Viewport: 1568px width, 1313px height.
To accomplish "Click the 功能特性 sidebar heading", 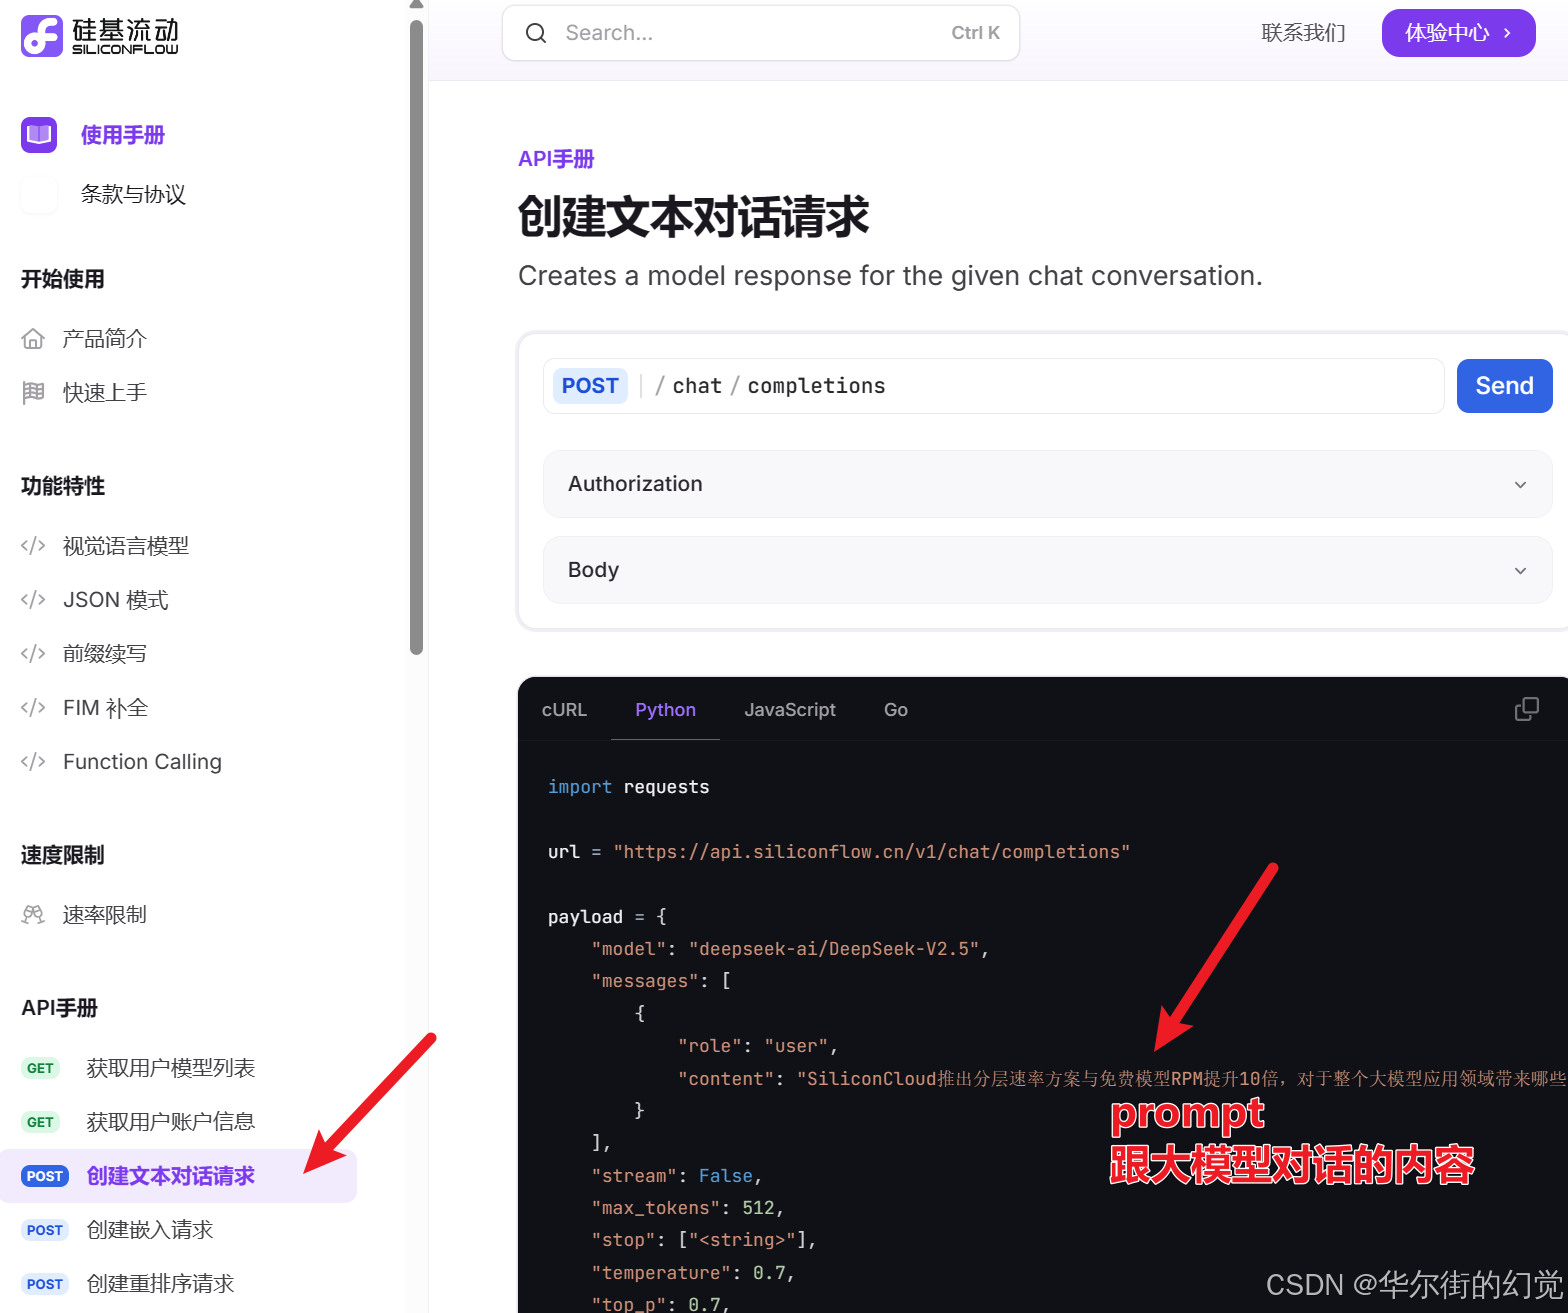I will tap(62, 486).
